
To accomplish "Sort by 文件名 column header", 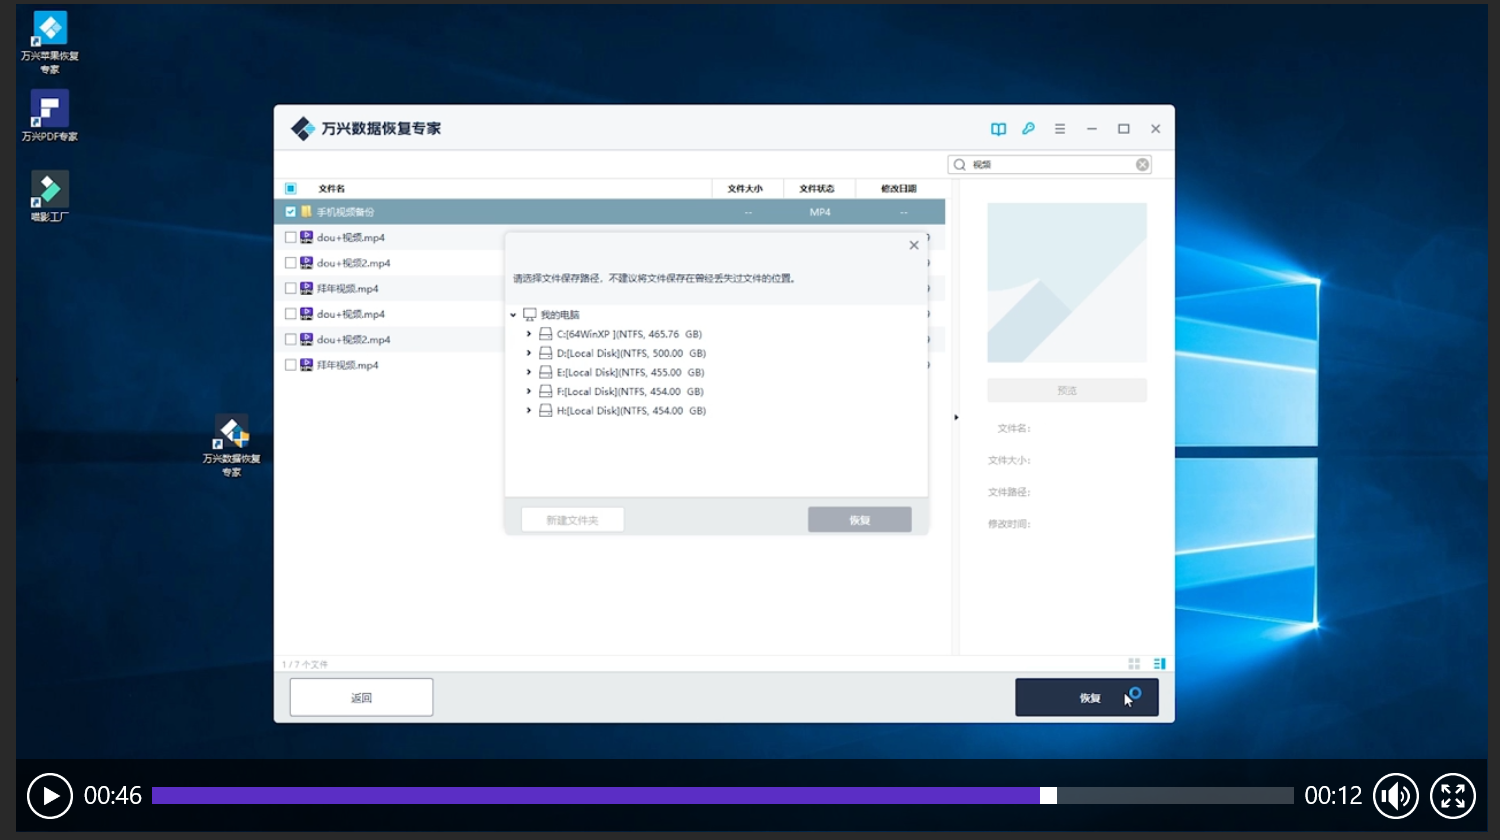I will click(x=332, y=189).
